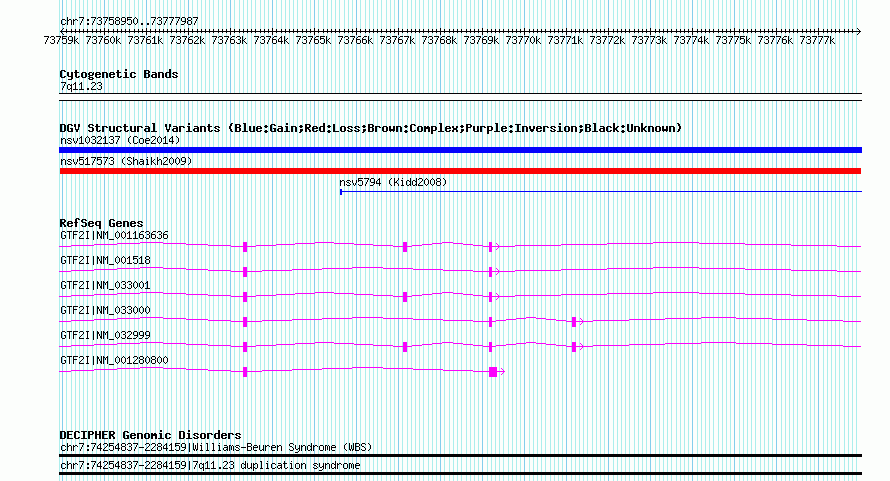This screenshot has height=481, width=890.
Task: Click the 73771k ruler label
Action: tap(565, 40)
